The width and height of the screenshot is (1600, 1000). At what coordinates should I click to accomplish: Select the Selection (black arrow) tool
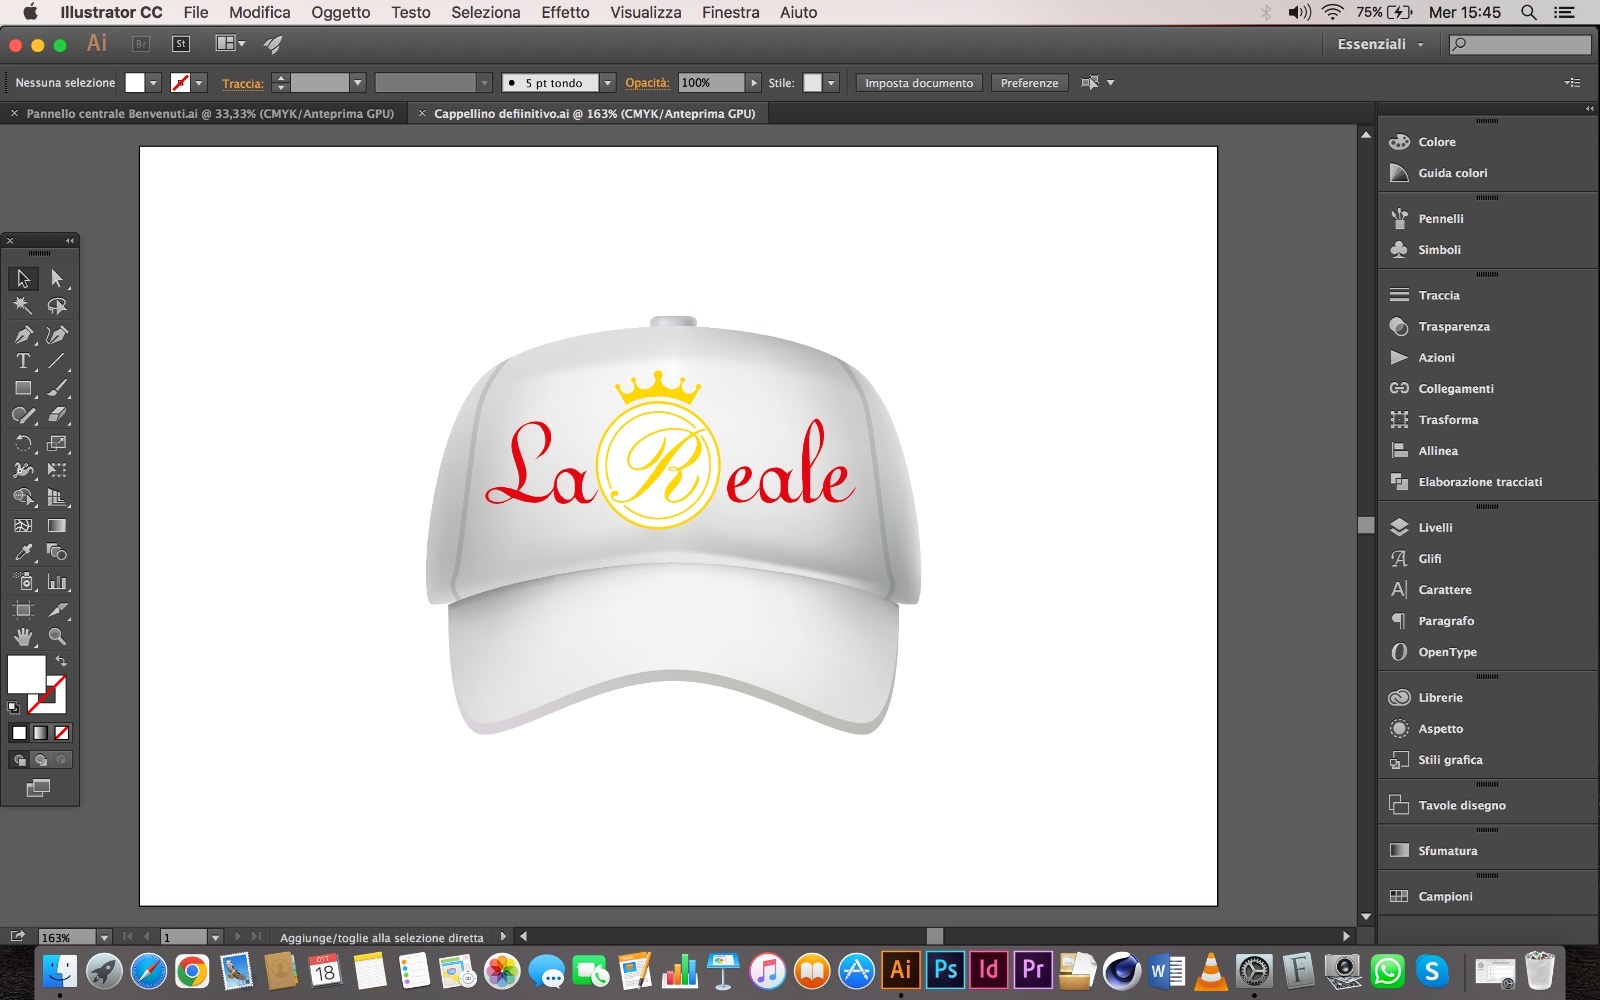23,278
